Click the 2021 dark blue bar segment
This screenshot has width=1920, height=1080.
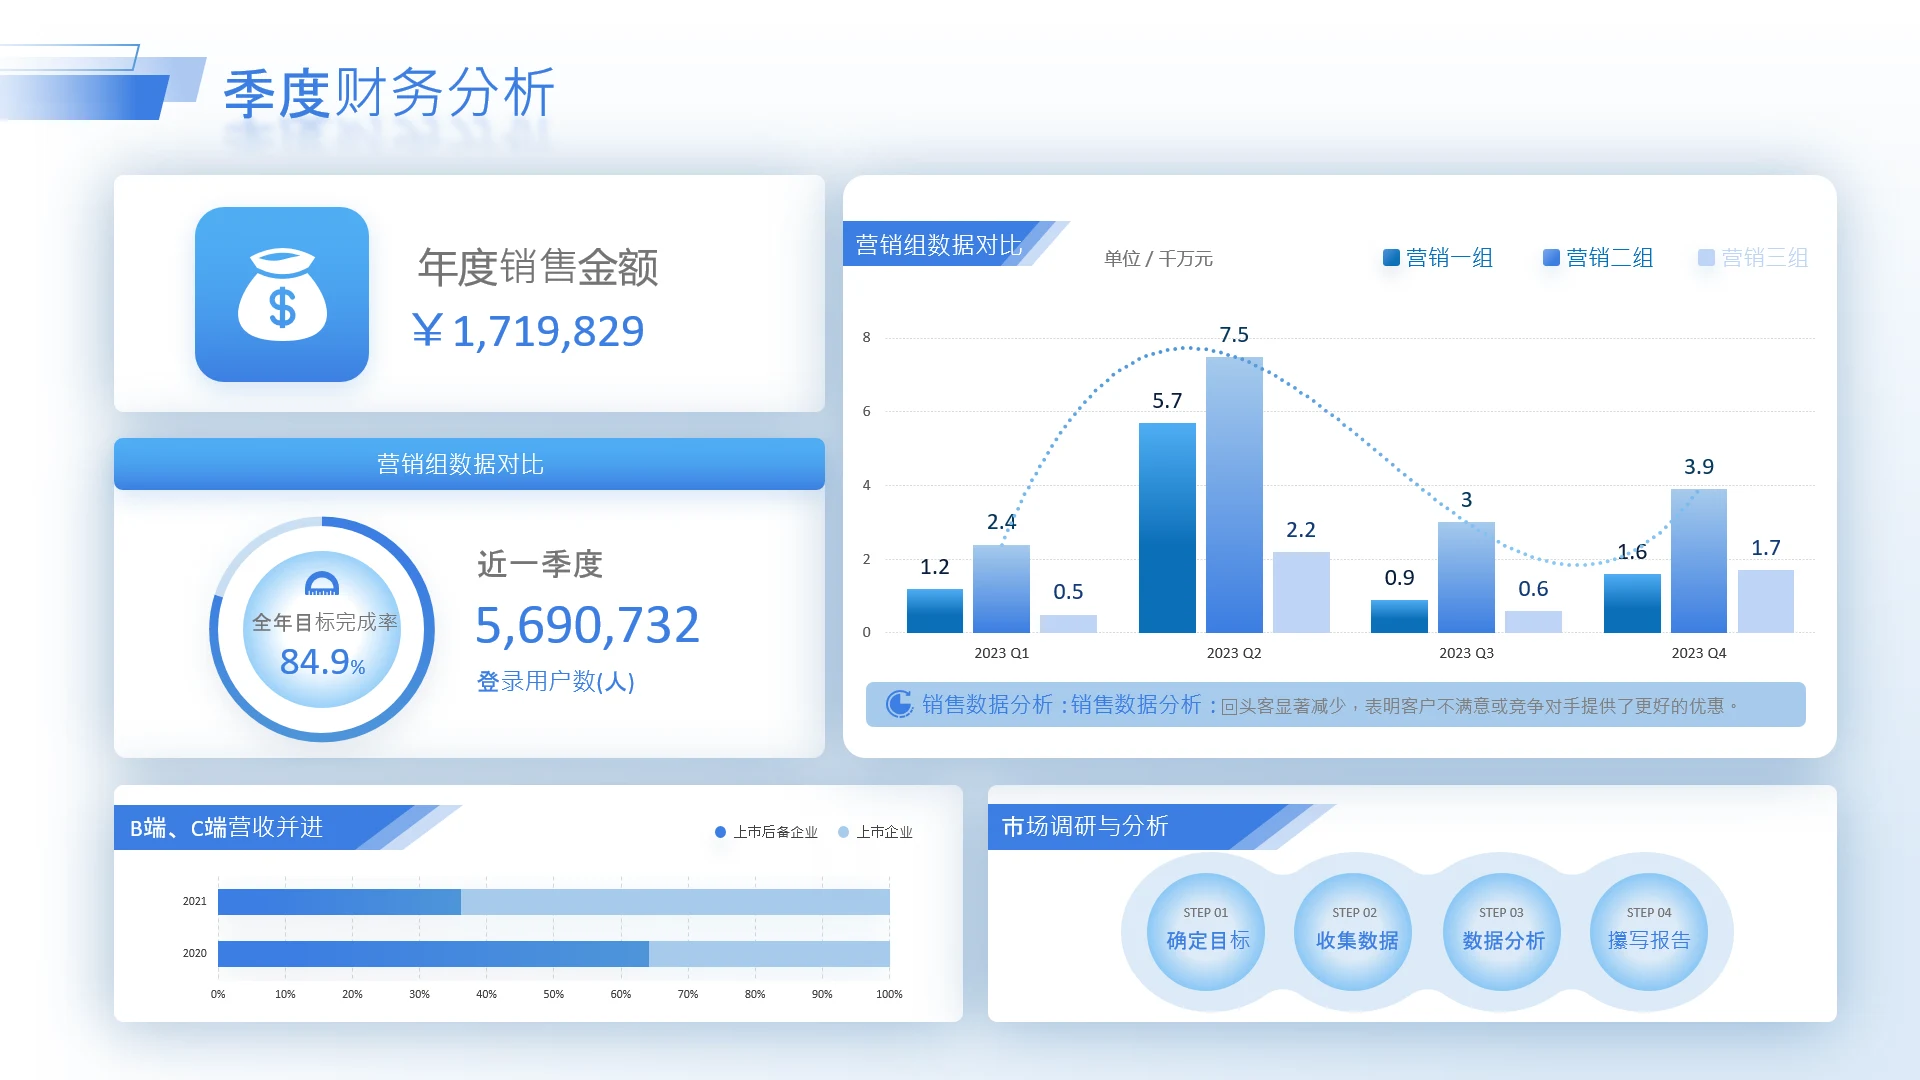(339, 902)
